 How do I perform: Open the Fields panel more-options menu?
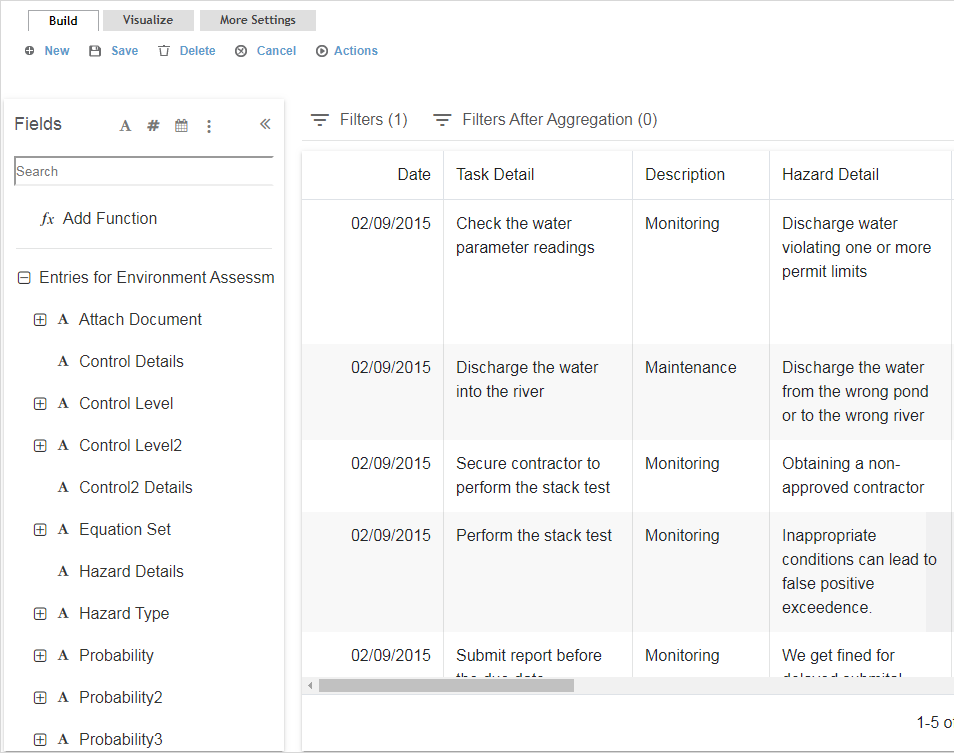pos(209,126)
